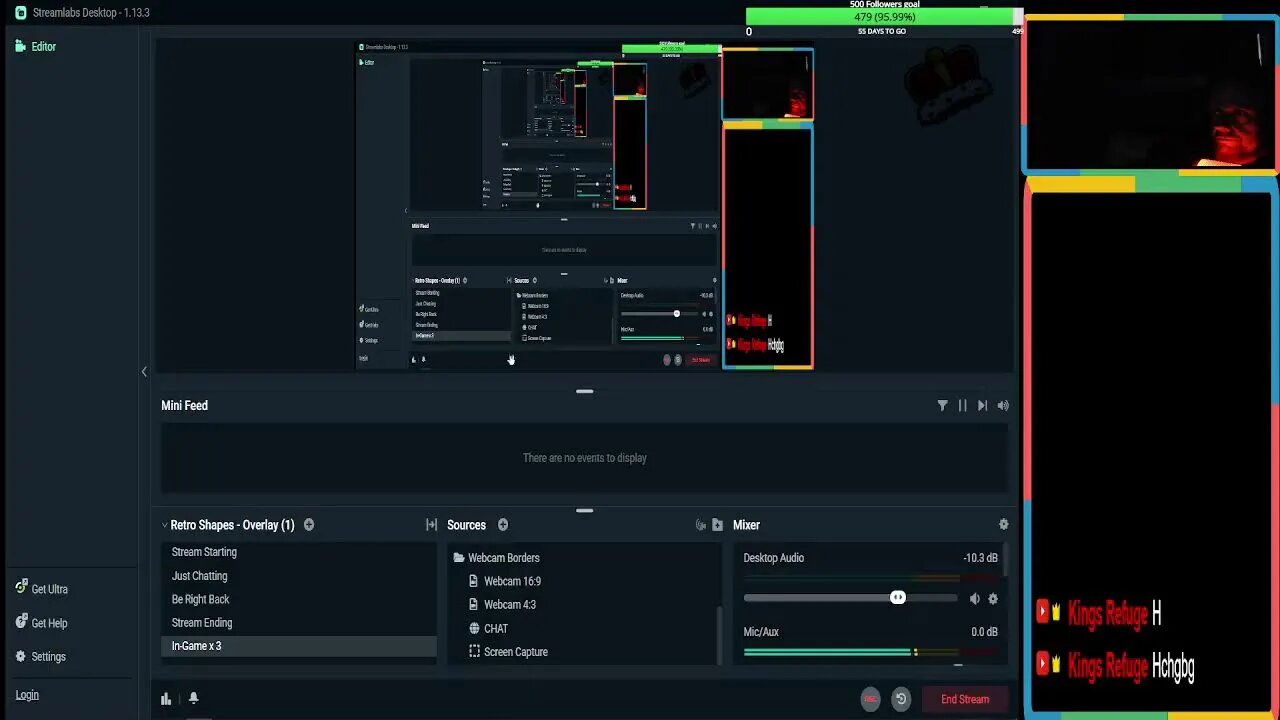1280x720 pixels.
Task: Click the REC record button
Action: 870,699
